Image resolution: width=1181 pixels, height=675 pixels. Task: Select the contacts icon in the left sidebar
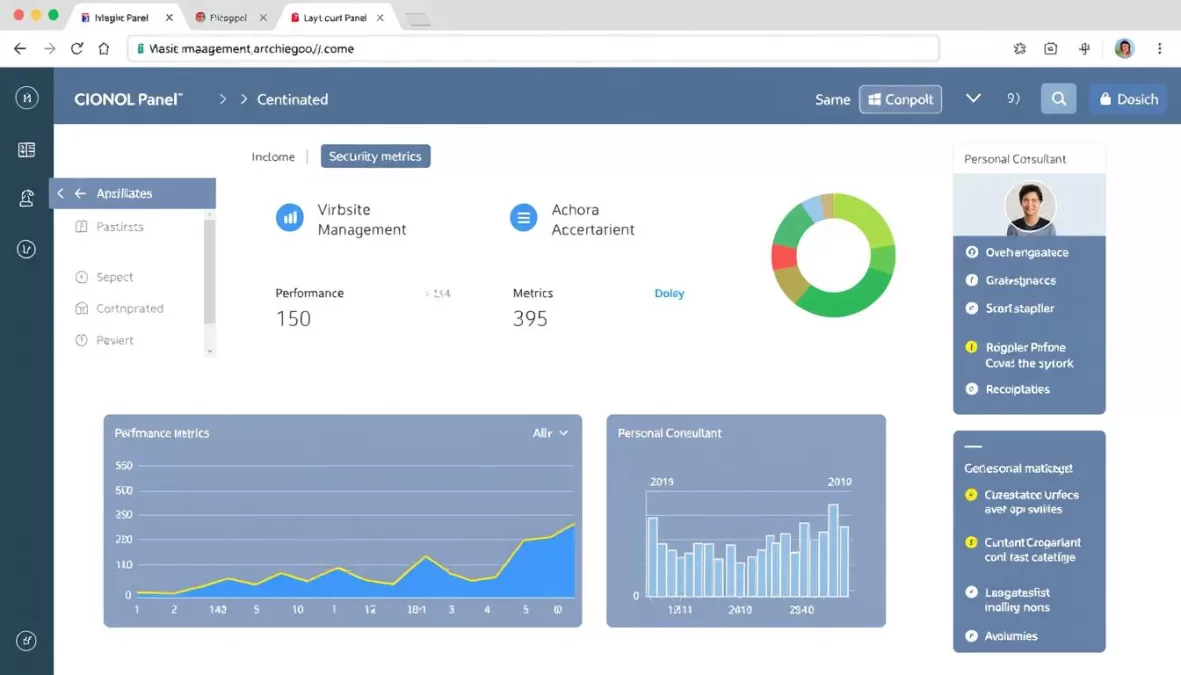26,198
